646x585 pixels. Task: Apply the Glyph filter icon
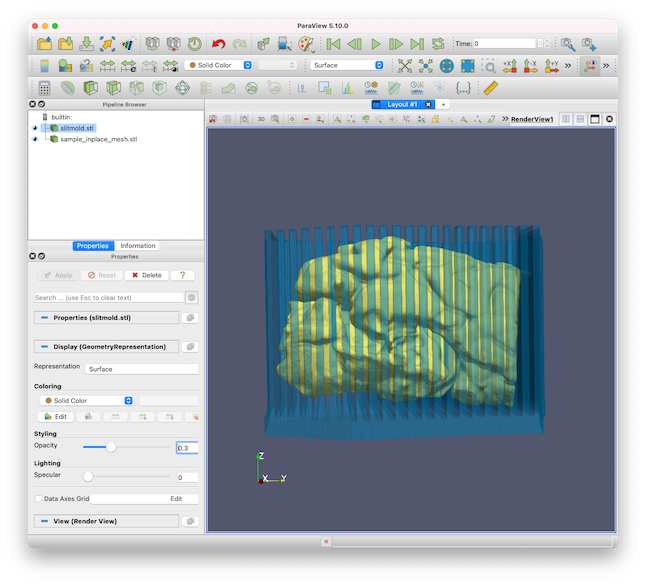point(183,88)
